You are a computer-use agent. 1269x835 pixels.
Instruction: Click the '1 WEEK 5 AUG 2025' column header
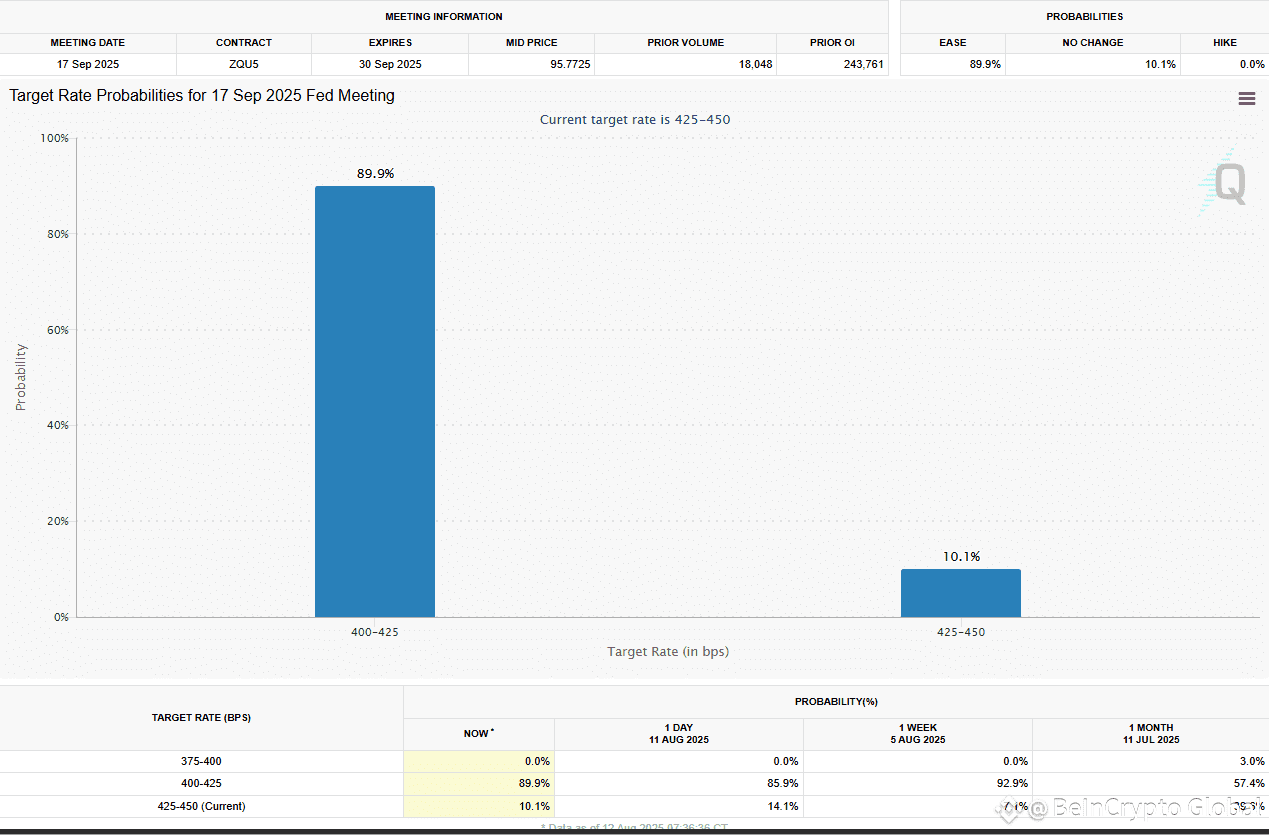click(918, 734)
